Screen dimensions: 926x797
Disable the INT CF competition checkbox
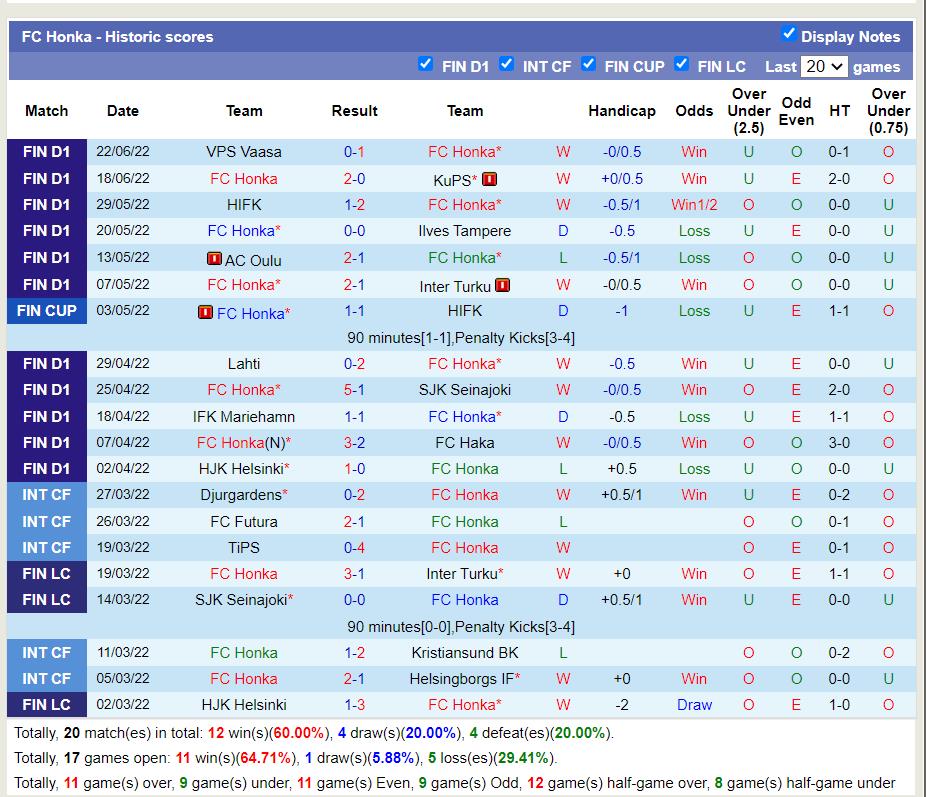coord(506,64)
